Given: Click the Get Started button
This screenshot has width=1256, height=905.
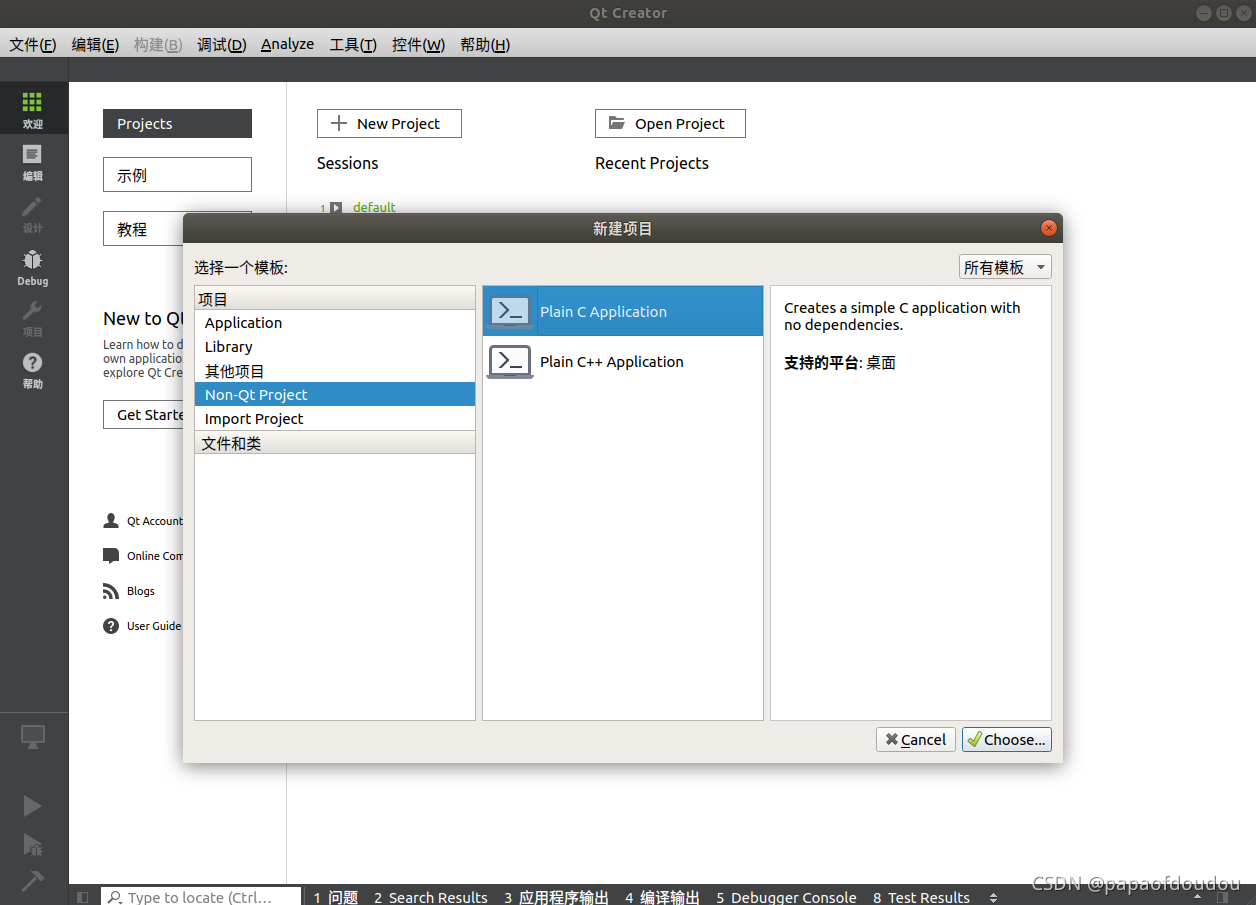Looking at the screenshot, I should [144, 414].
